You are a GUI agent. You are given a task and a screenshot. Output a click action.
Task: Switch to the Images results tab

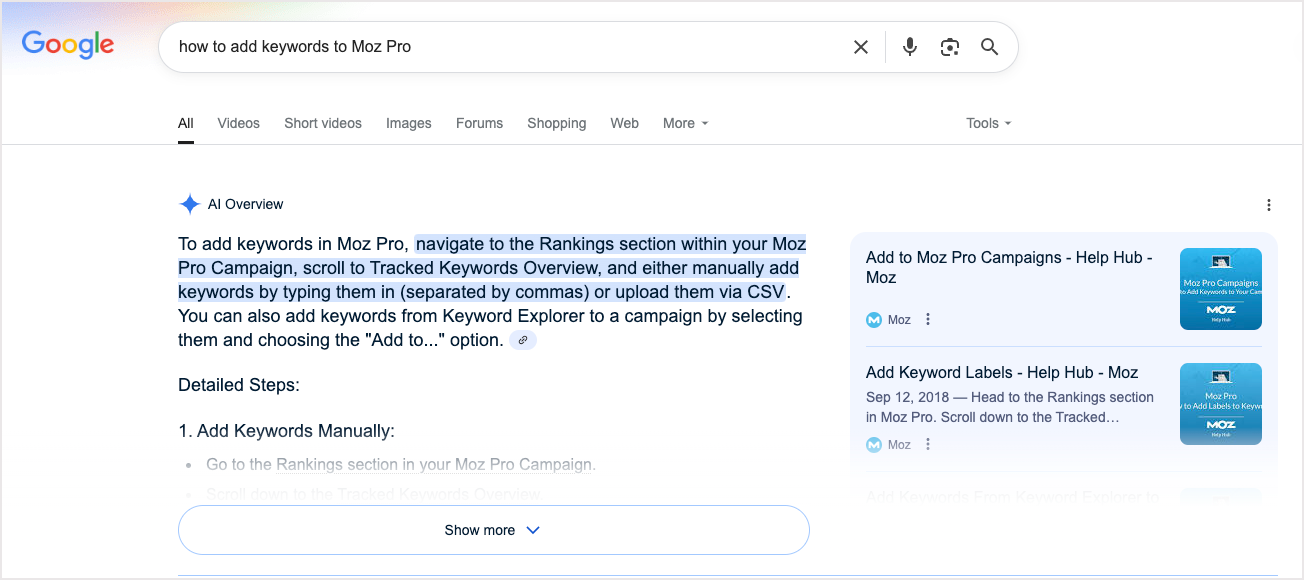(x=408, y=123)
